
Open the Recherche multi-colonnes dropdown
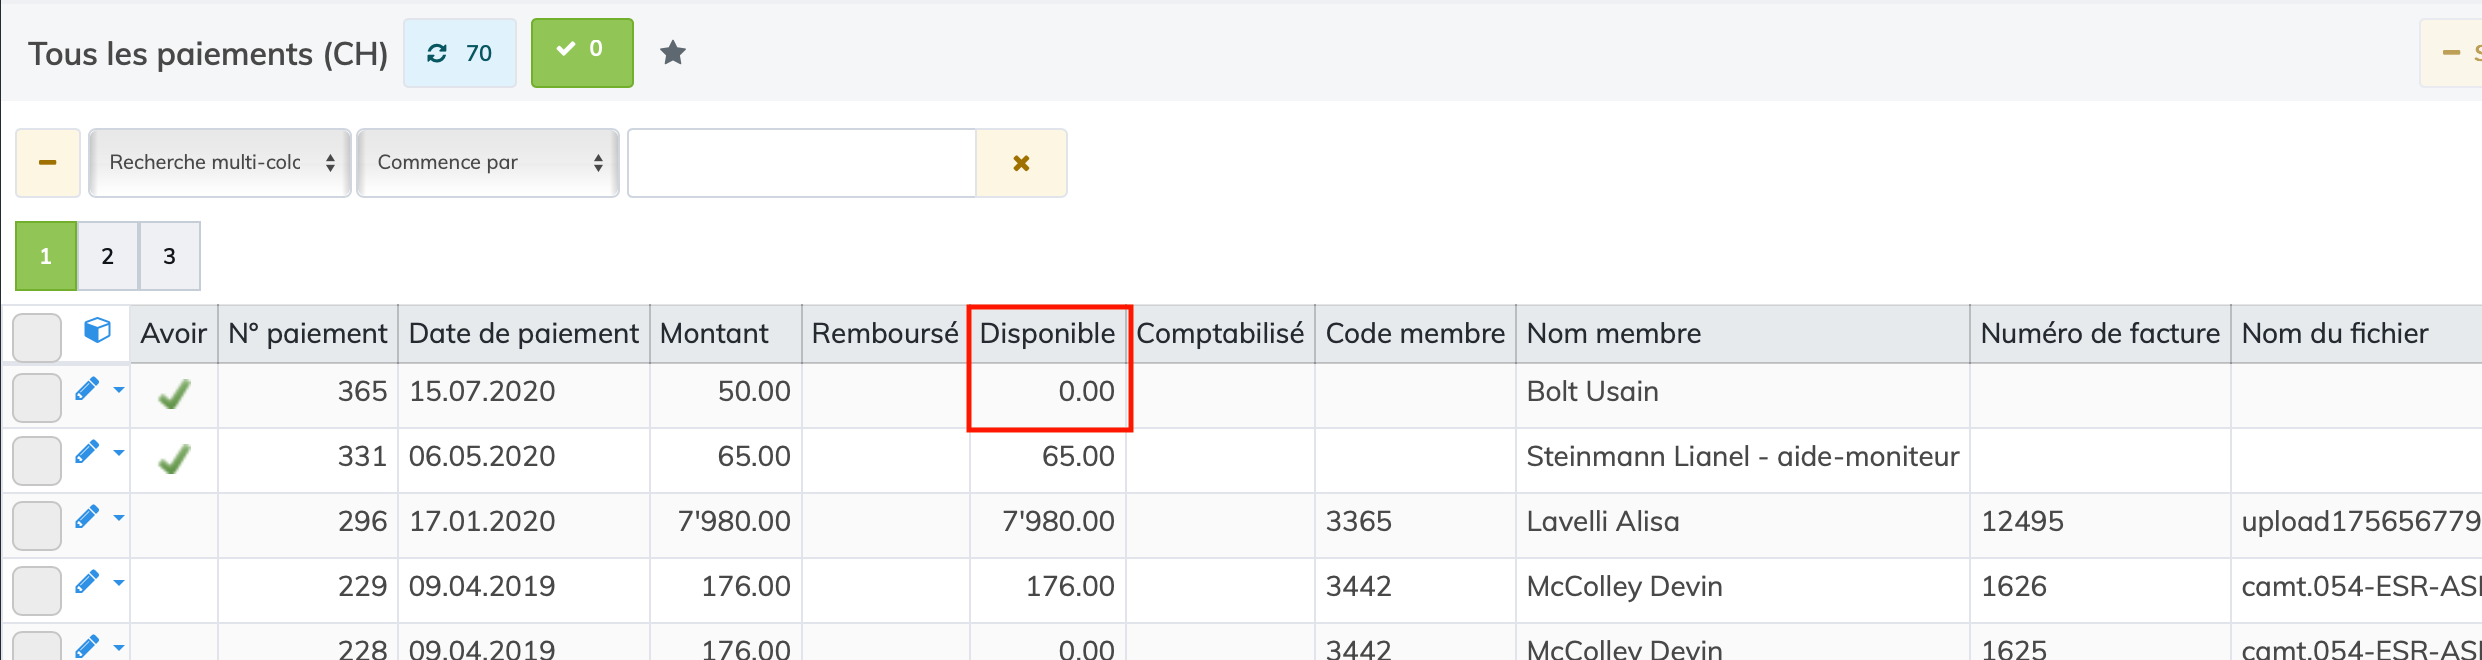pyautogui.click(x=219, y=163)
